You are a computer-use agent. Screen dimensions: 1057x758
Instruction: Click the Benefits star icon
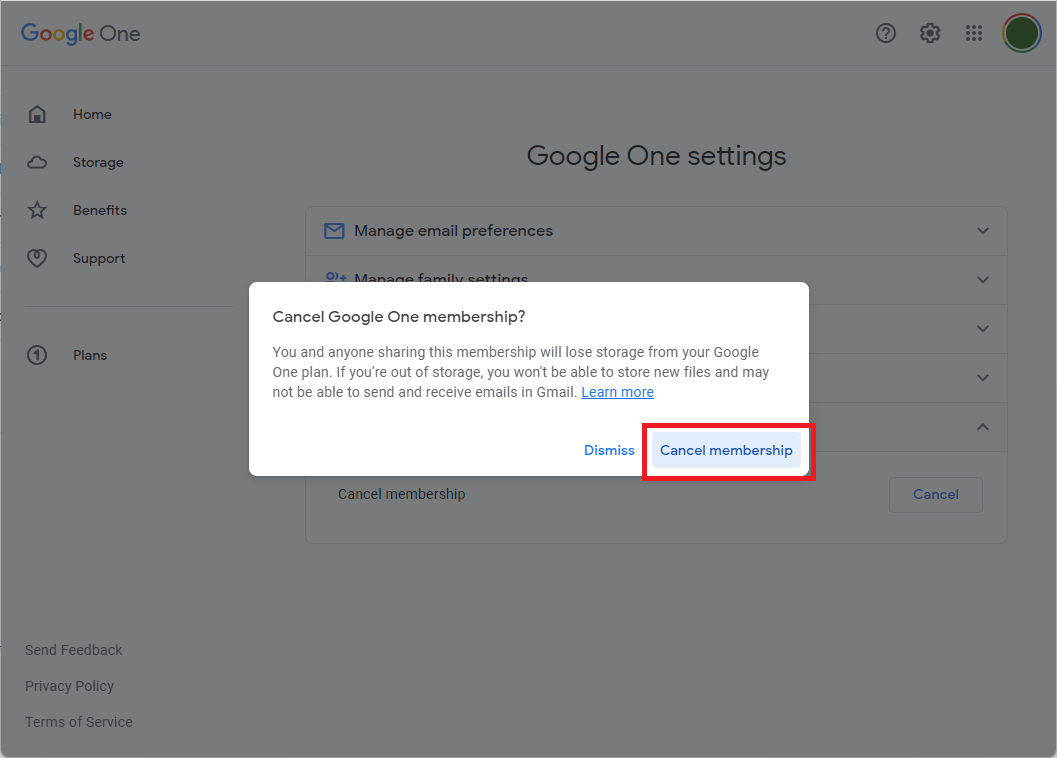(37, 210)
